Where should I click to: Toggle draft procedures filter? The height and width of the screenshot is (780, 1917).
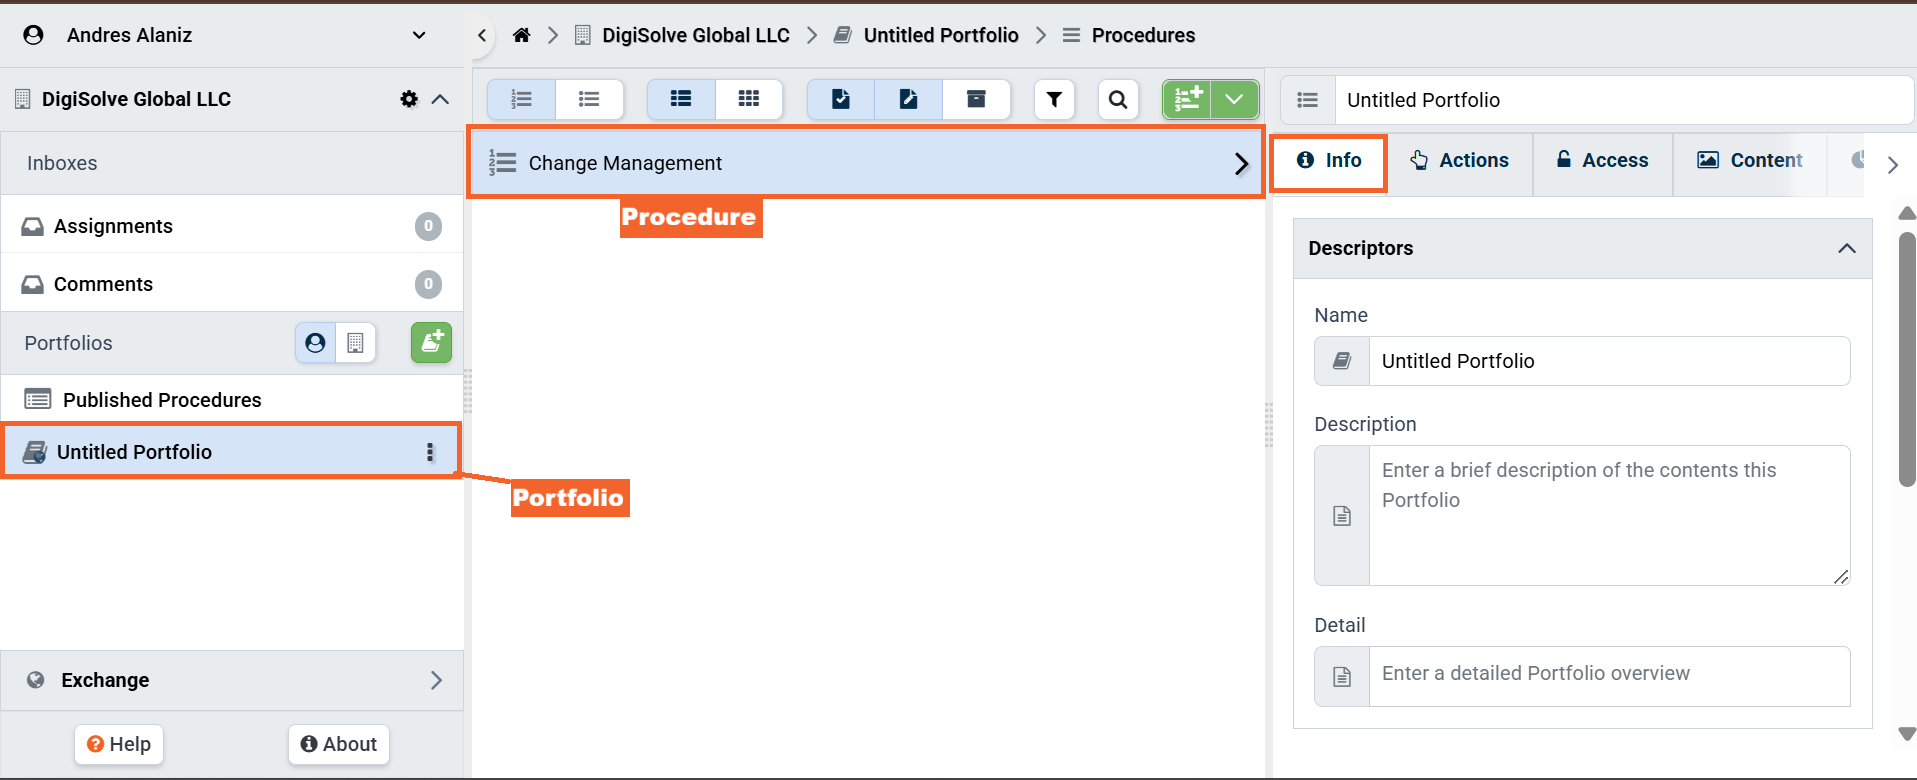pyautogui.click(x=908, y=99)
